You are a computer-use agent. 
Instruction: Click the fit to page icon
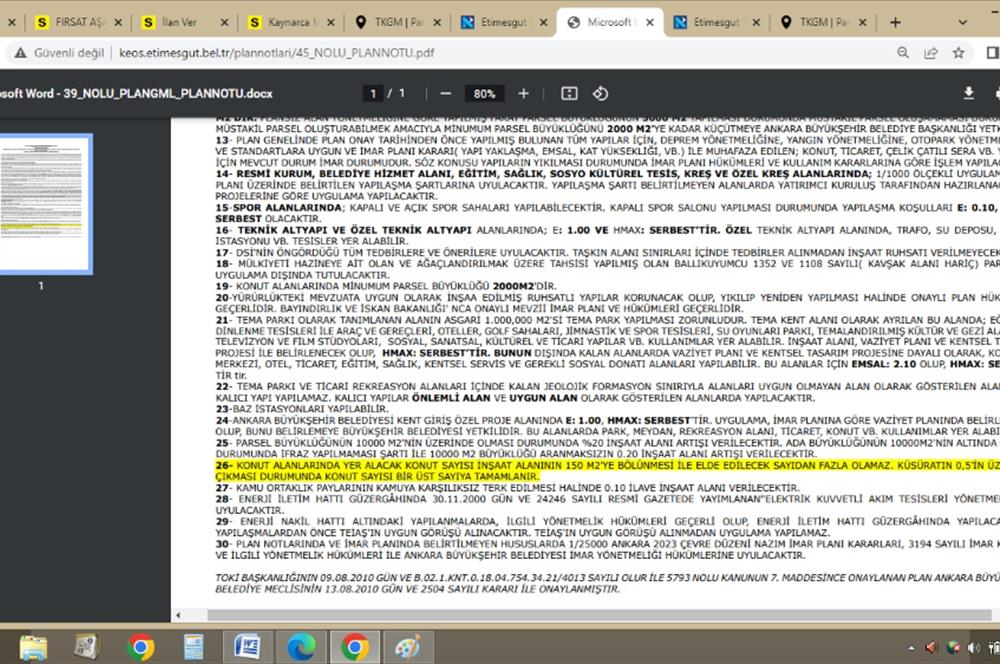(x=569, y=93)
